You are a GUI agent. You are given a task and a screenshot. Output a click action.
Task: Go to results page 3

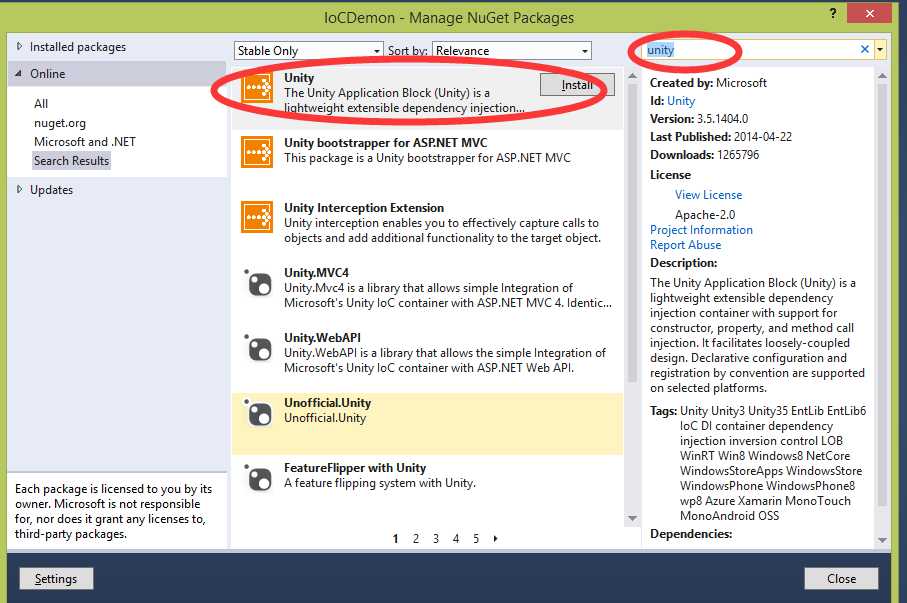(436, 539)
